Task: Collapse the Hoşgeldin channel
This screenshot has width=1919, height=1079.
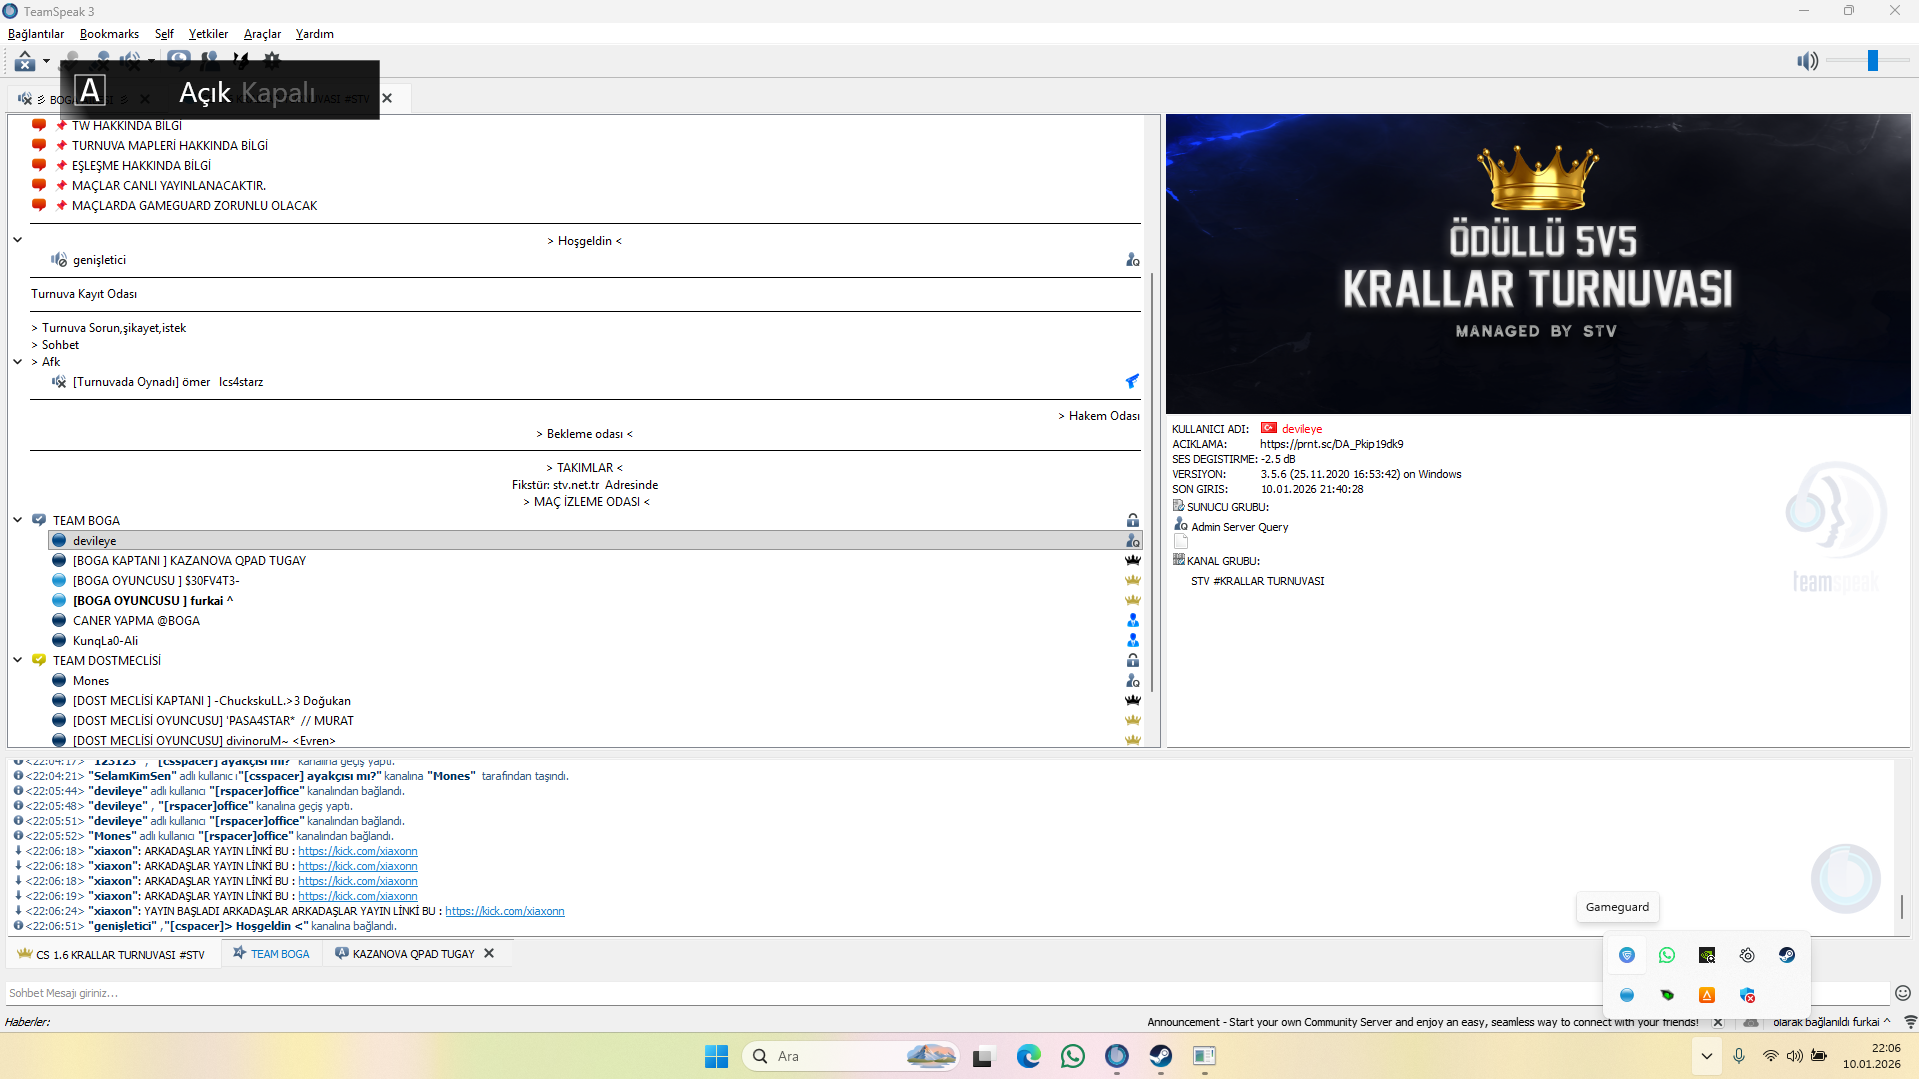Action: click(17, 240)
